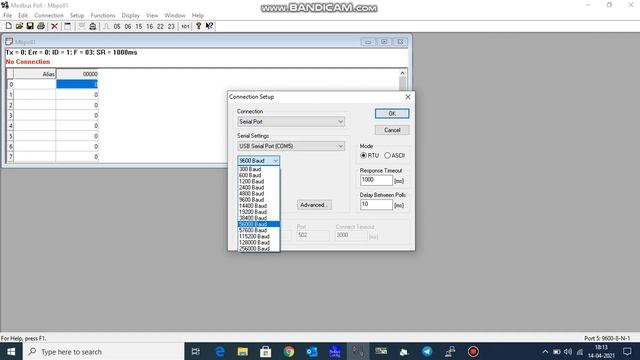Viewport: 640px width, 360px height.
Task: Click the 101 toolbar icon
Action: (x=185, y=26)
